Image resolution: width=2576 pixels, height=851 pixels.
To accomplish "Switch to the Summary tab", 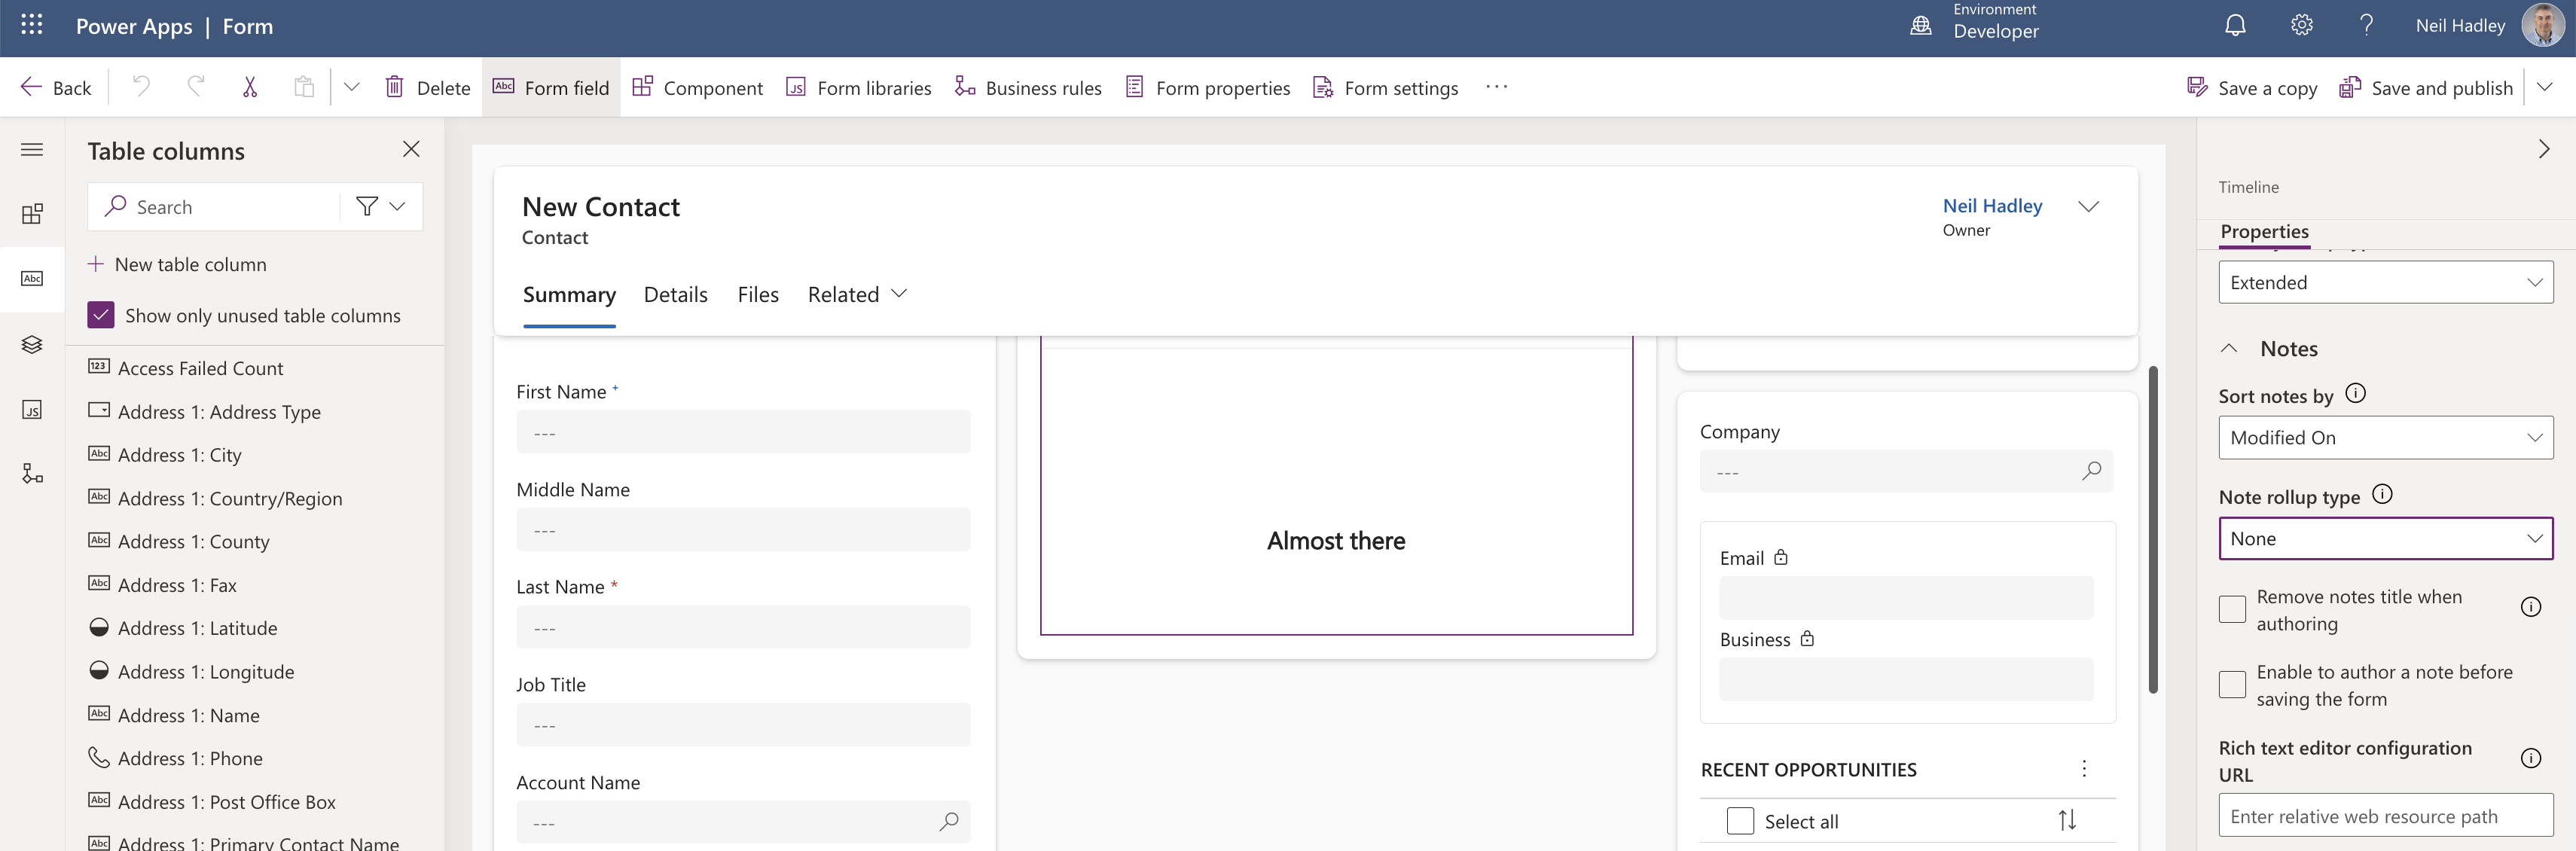I will 569,295.
